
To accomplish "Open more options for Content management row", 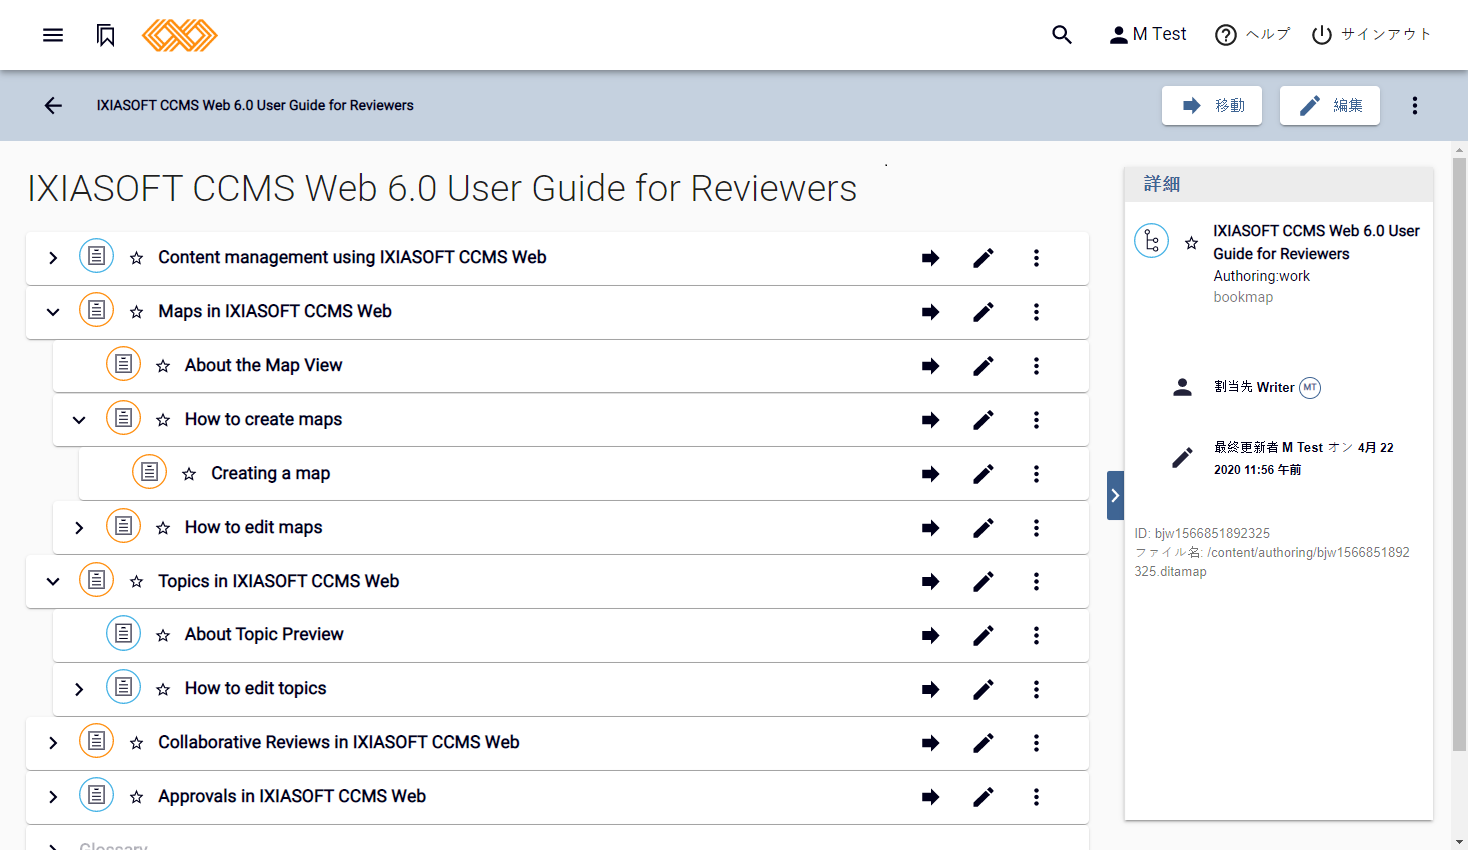I will (1036, 258).
